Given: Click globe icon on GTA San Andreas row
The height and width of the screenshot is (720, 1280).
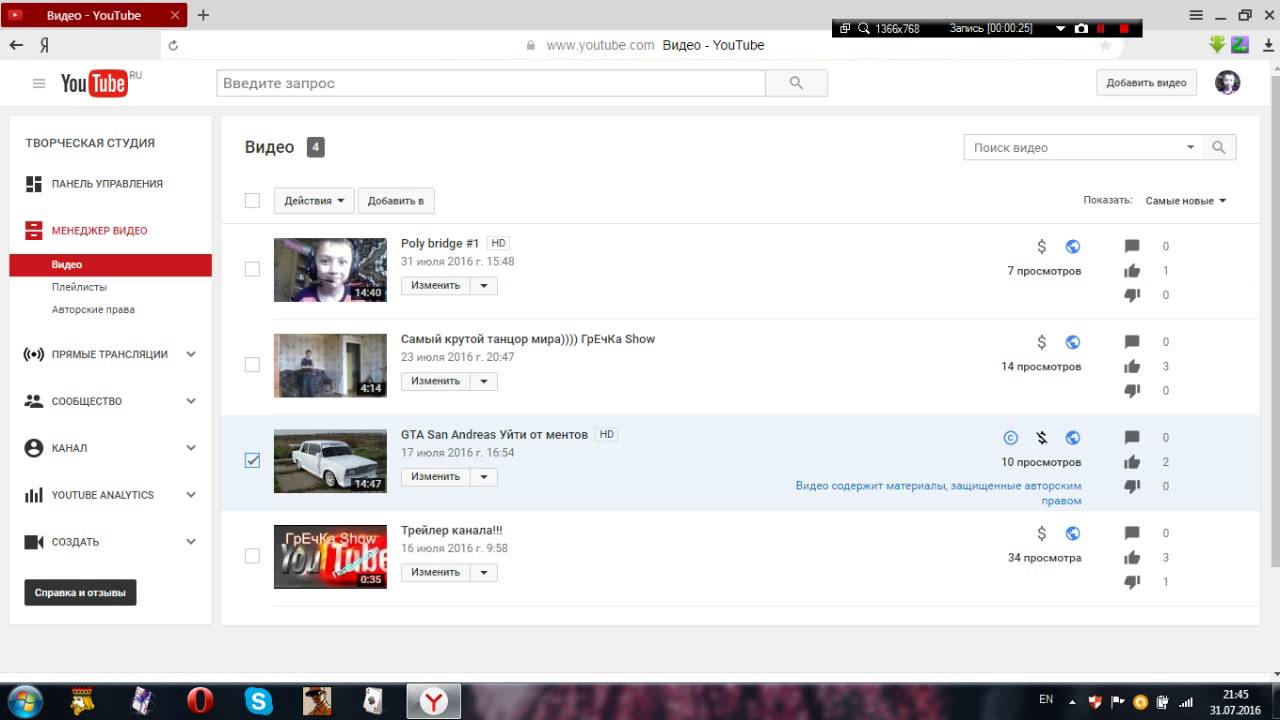Looking at the screenshot, I should (x=1072, y=438).
